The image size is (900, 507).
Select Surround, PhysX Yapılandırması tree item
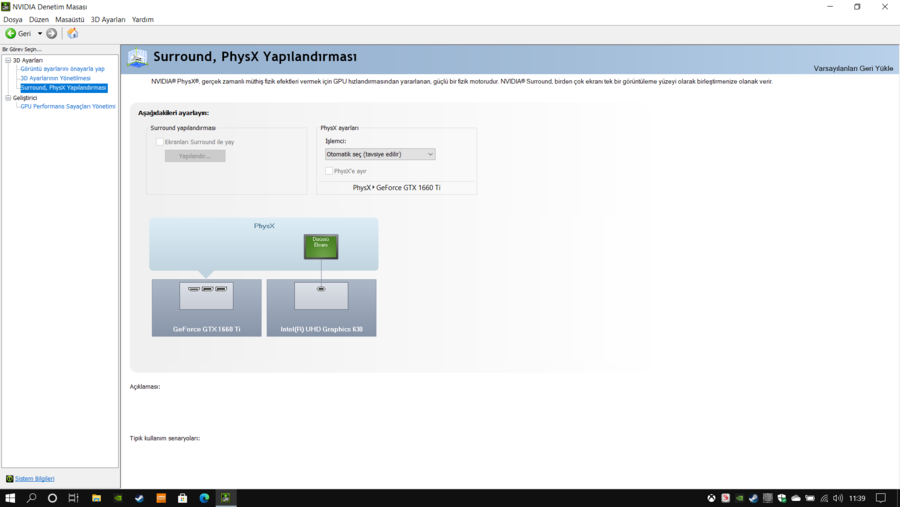pos(64,88)
